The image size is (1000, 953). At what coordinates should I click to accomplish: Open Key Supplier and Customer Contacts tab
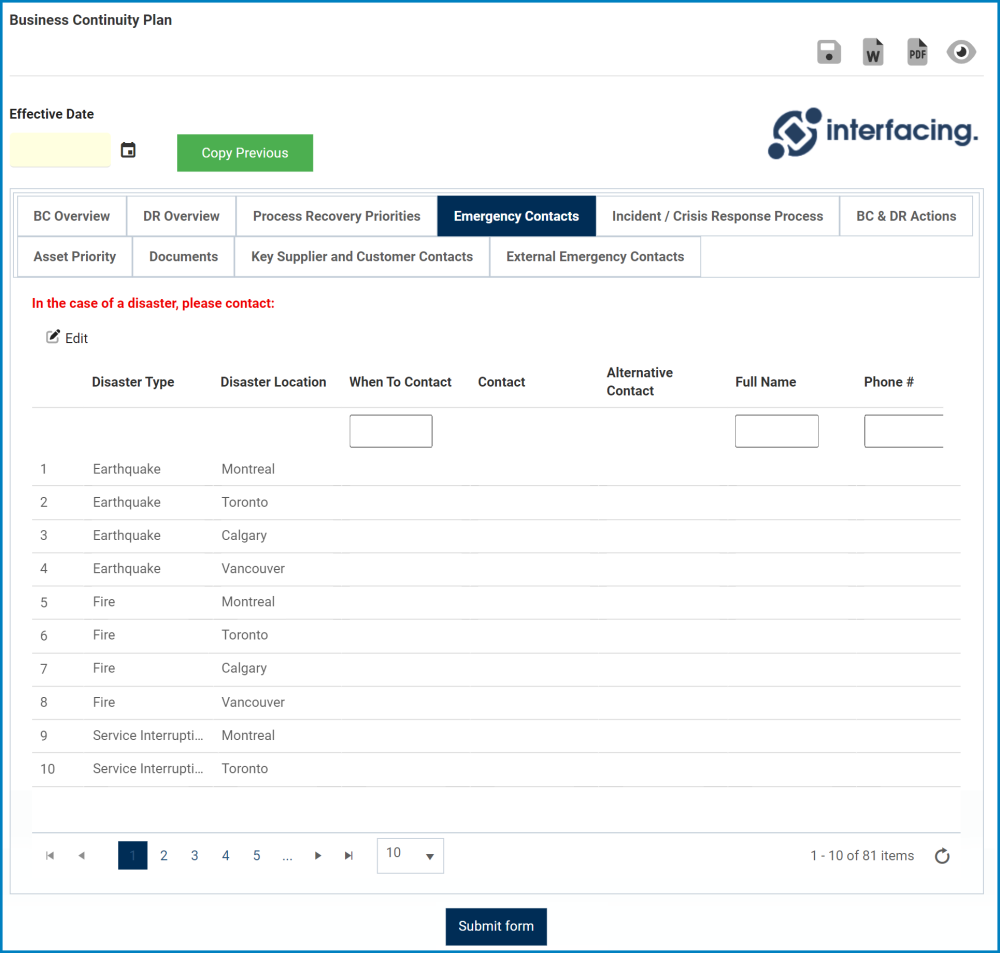pos(362,256)
